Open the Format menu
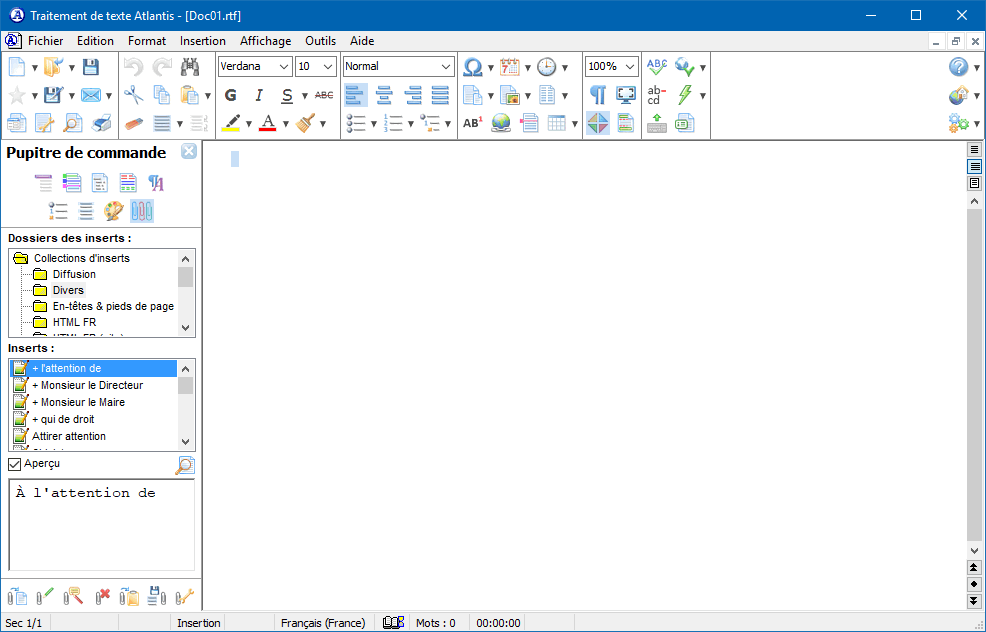This screenshot has width=986, height=632. [x=147, y=41]
